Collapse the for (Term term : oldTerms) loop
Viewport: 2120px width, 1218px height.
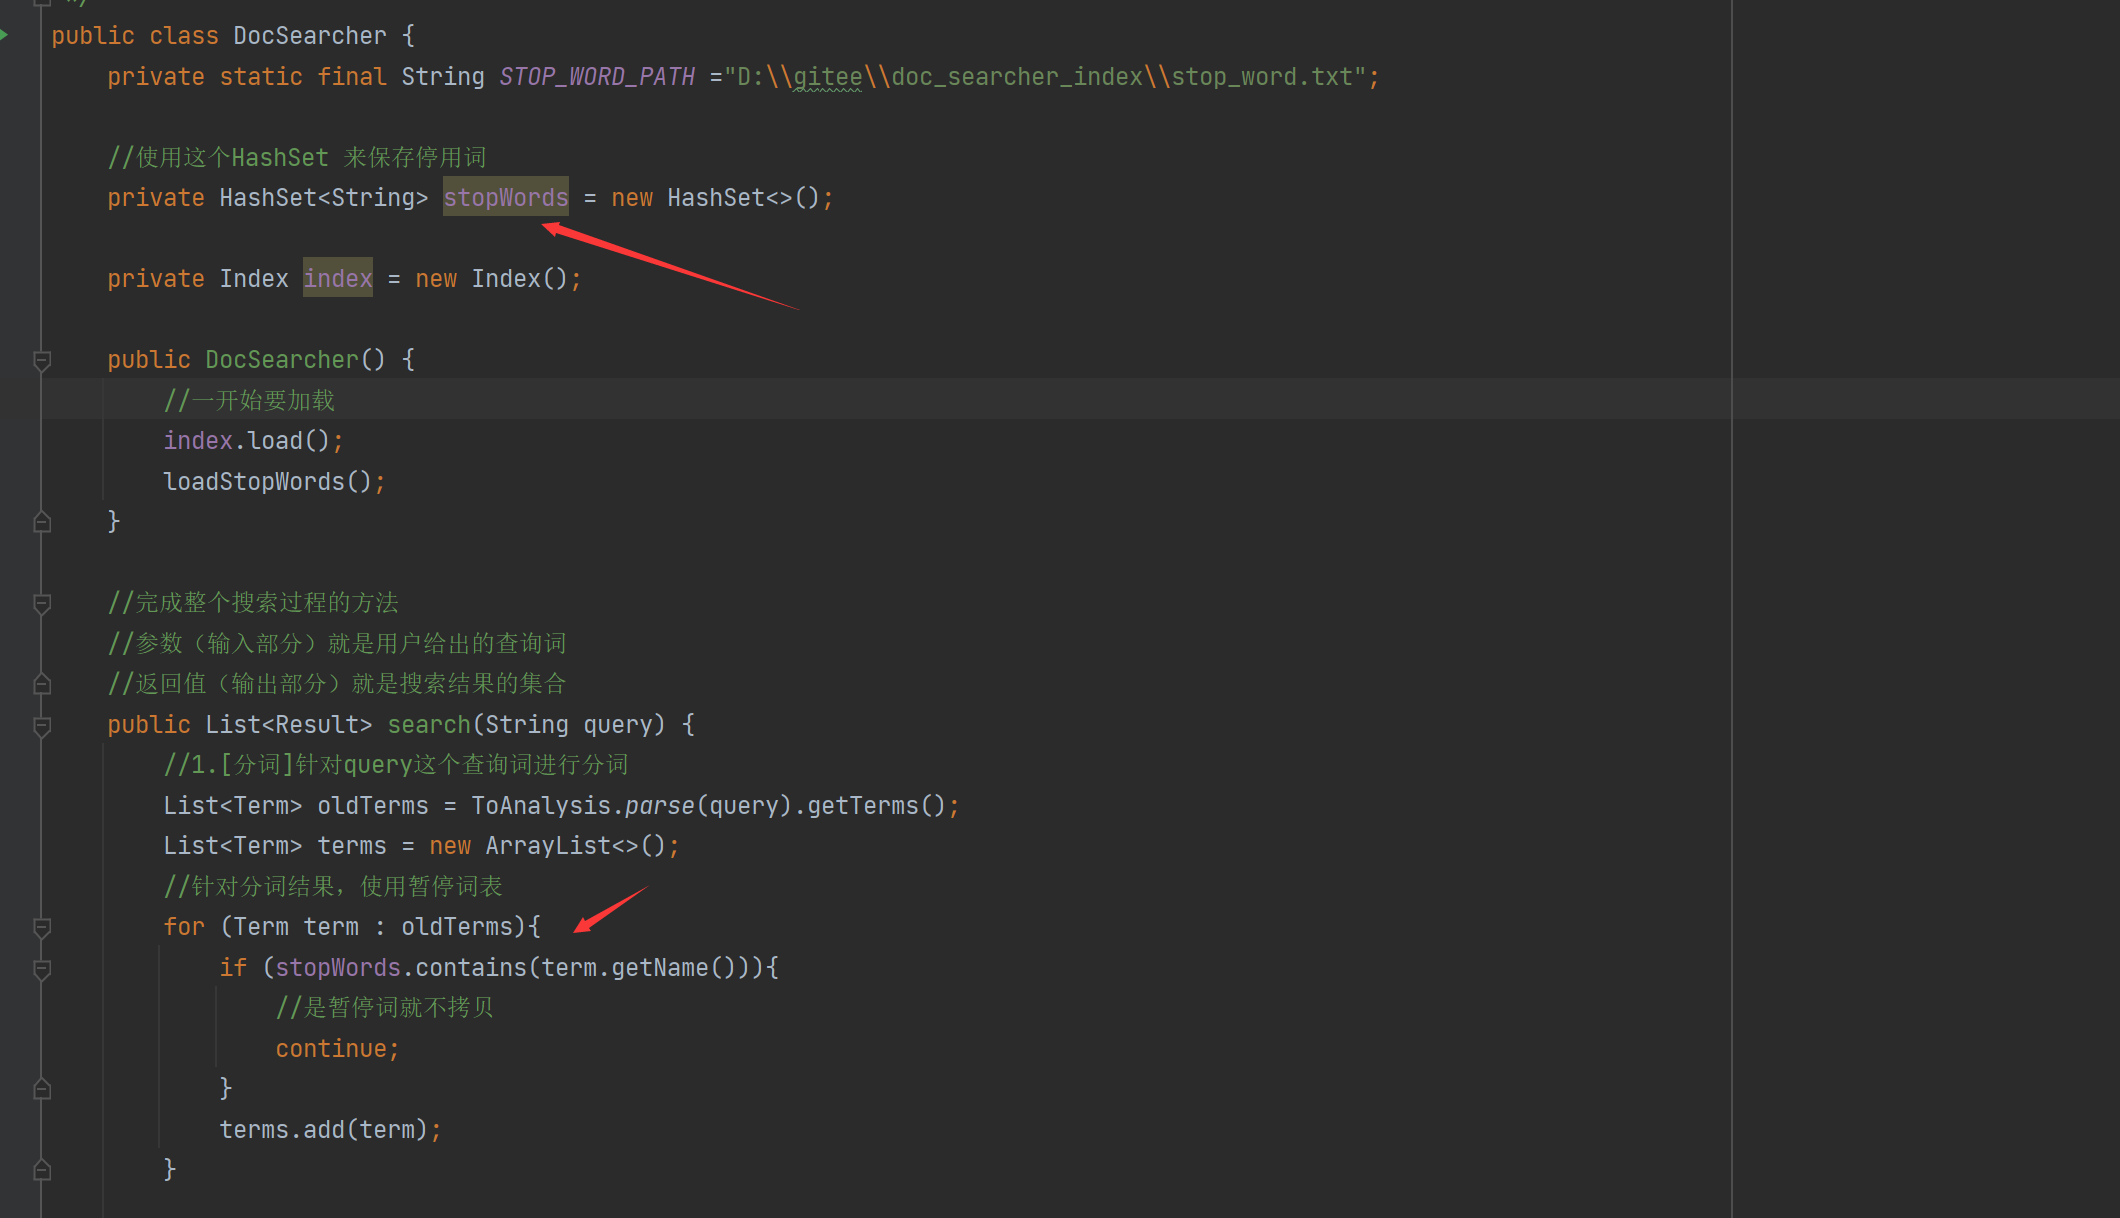[42, 927]
